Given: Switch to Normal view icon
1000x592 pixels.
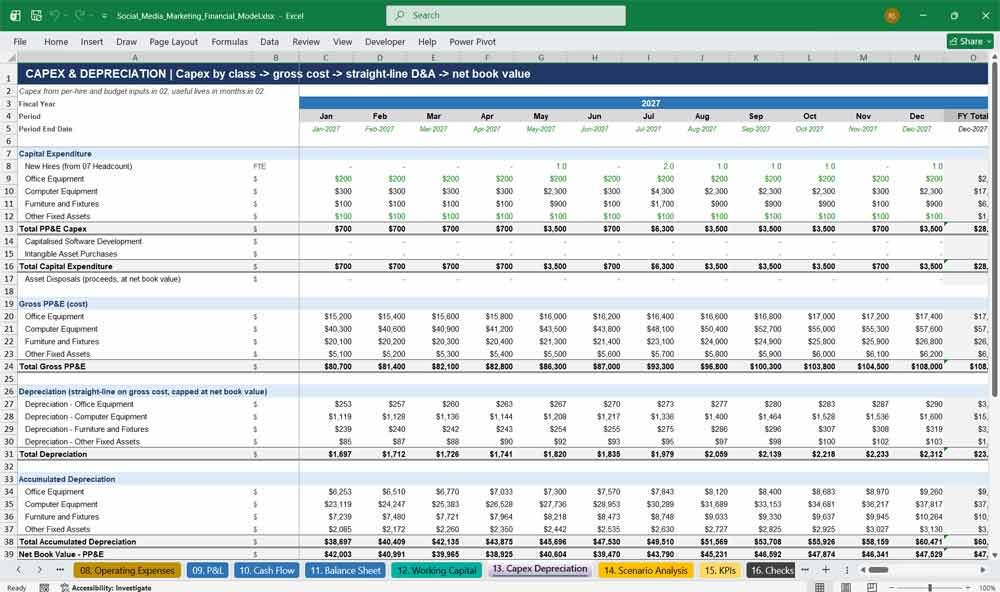Looking at the screenshot, I should point(820,588).
